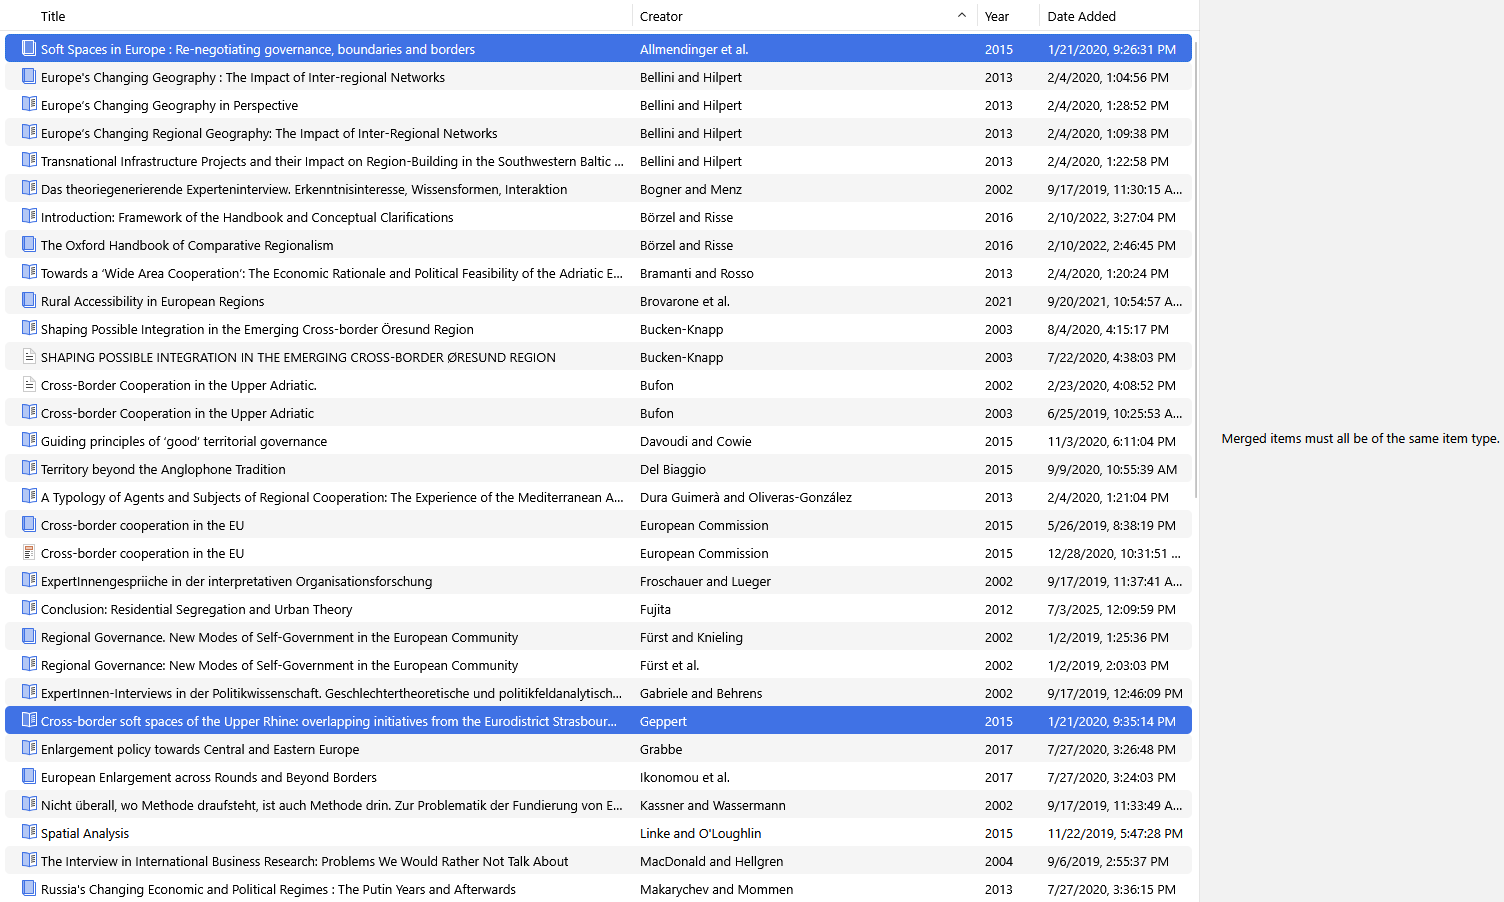Click 'Merged items must all be' message
This screenshot has height=902, width=1504.
[1360, 438]
